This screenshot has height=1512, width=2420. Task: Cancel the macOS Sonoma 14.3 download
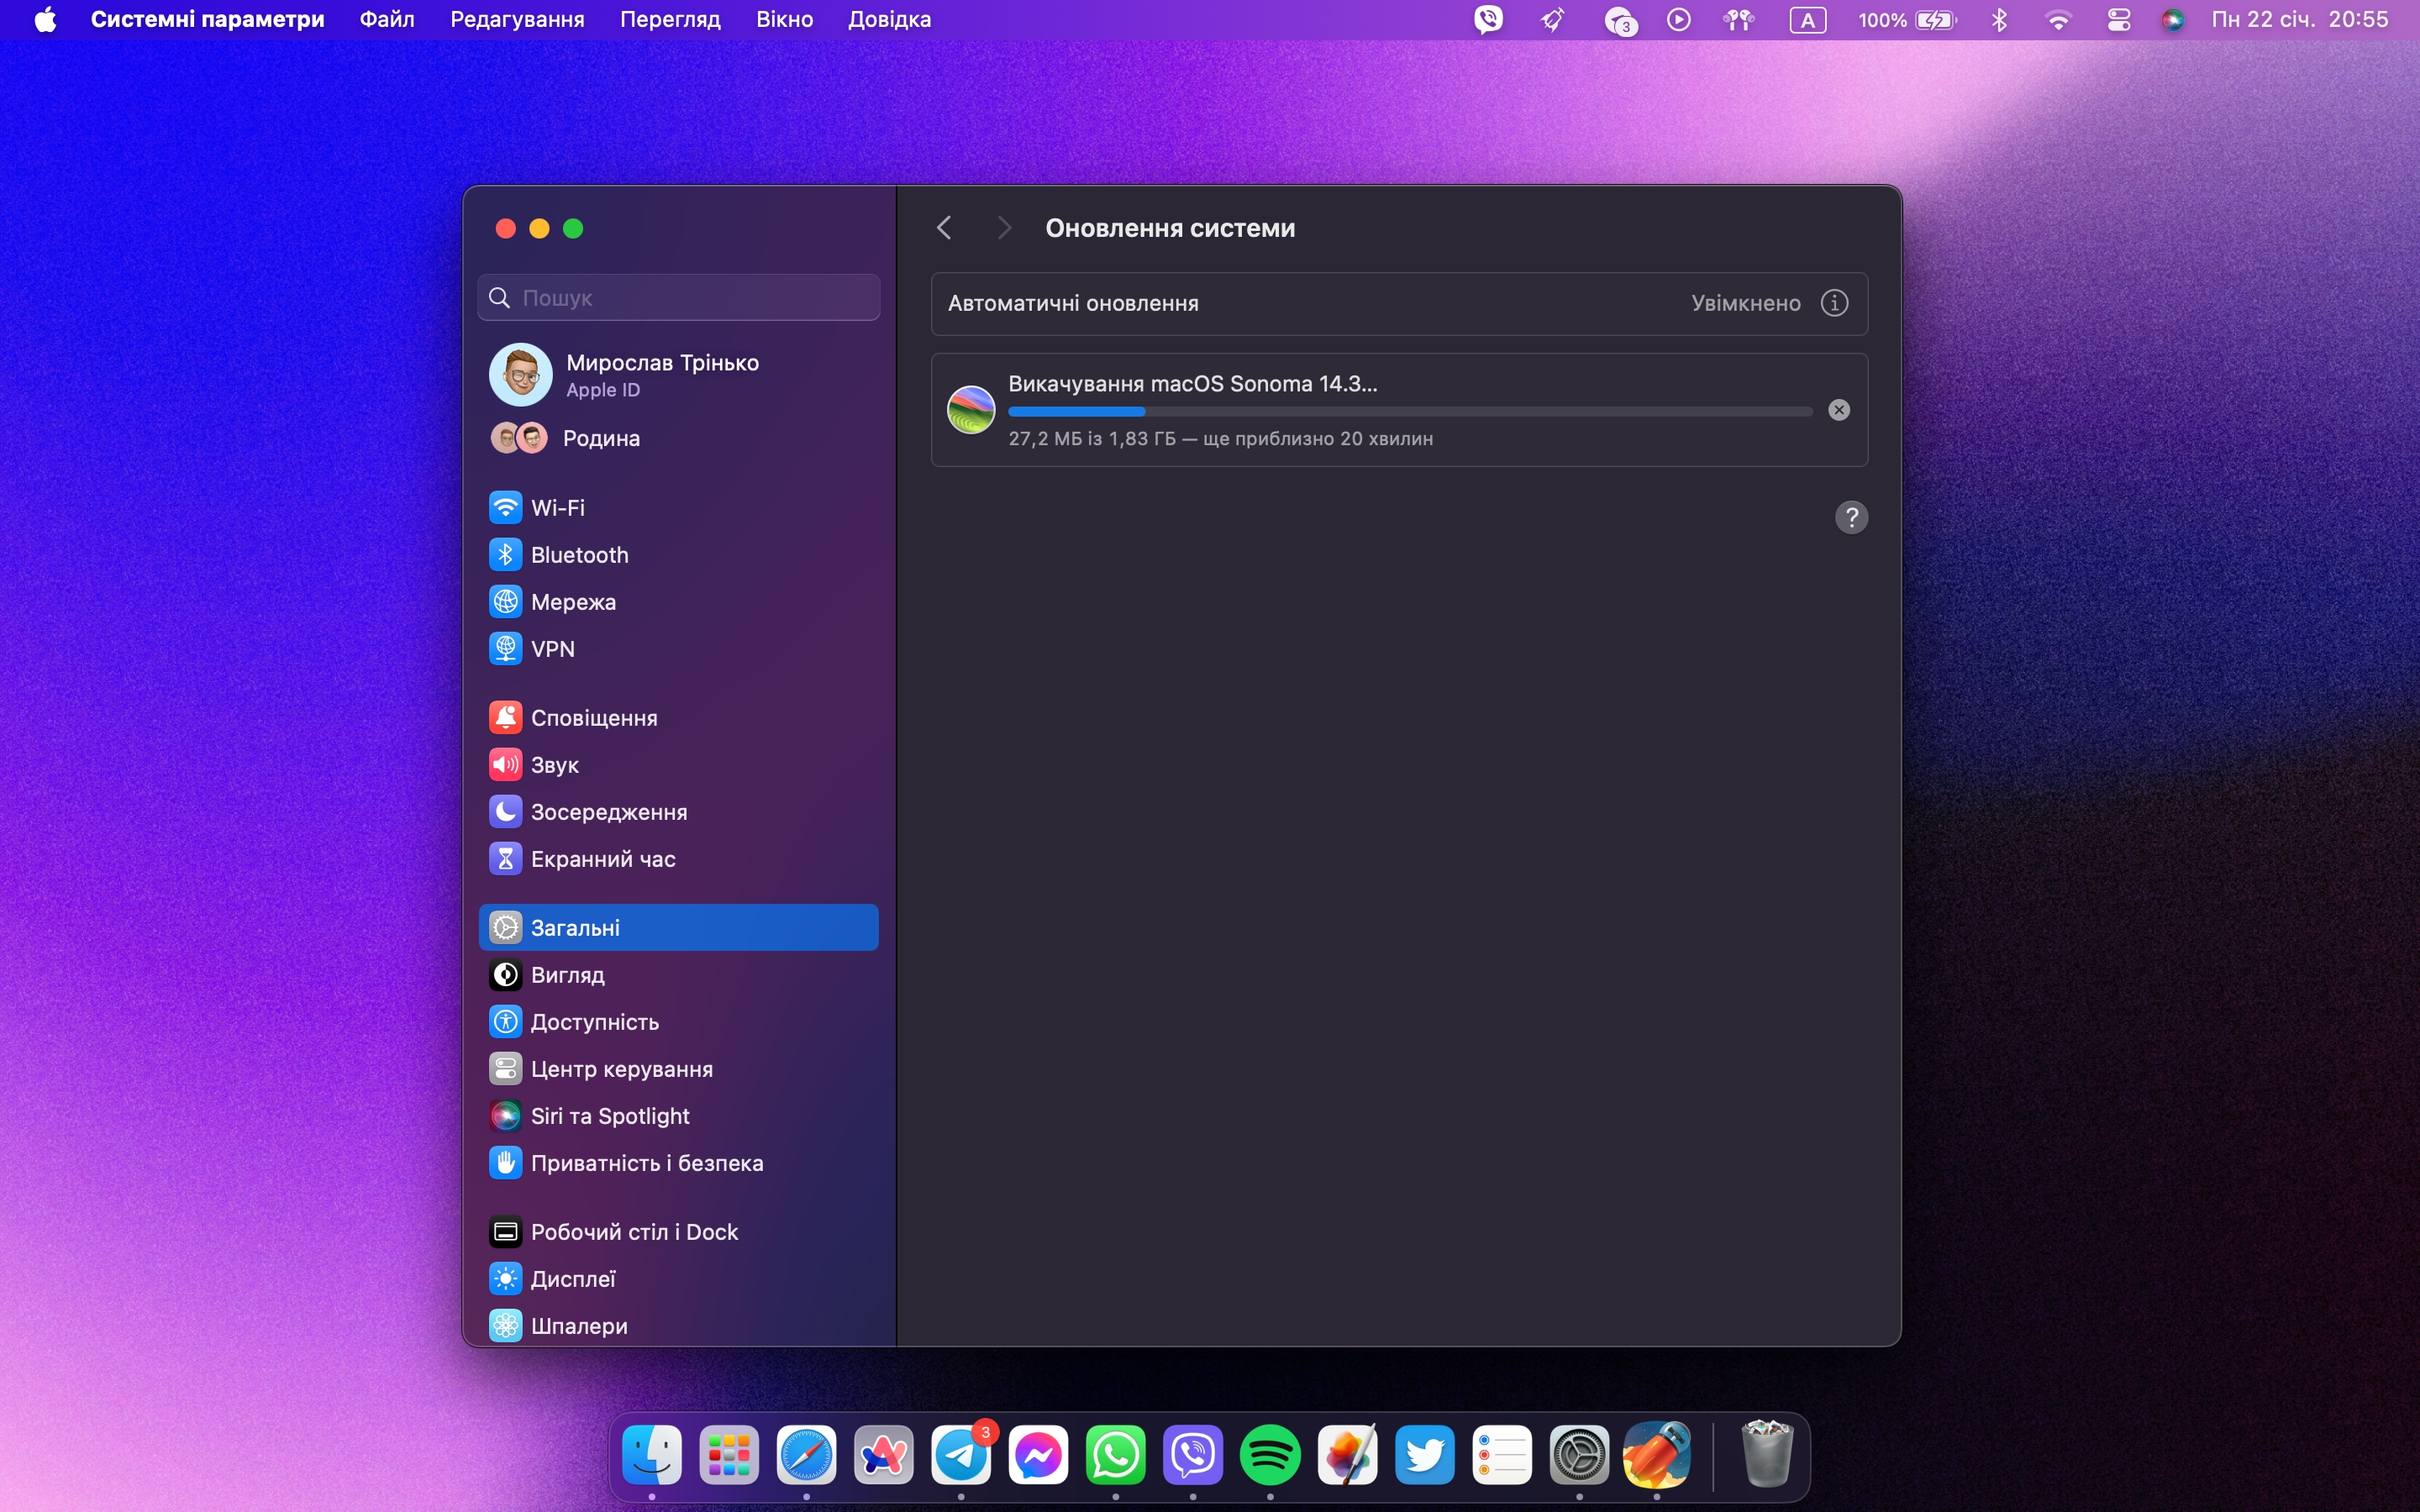coord(1838,410)
